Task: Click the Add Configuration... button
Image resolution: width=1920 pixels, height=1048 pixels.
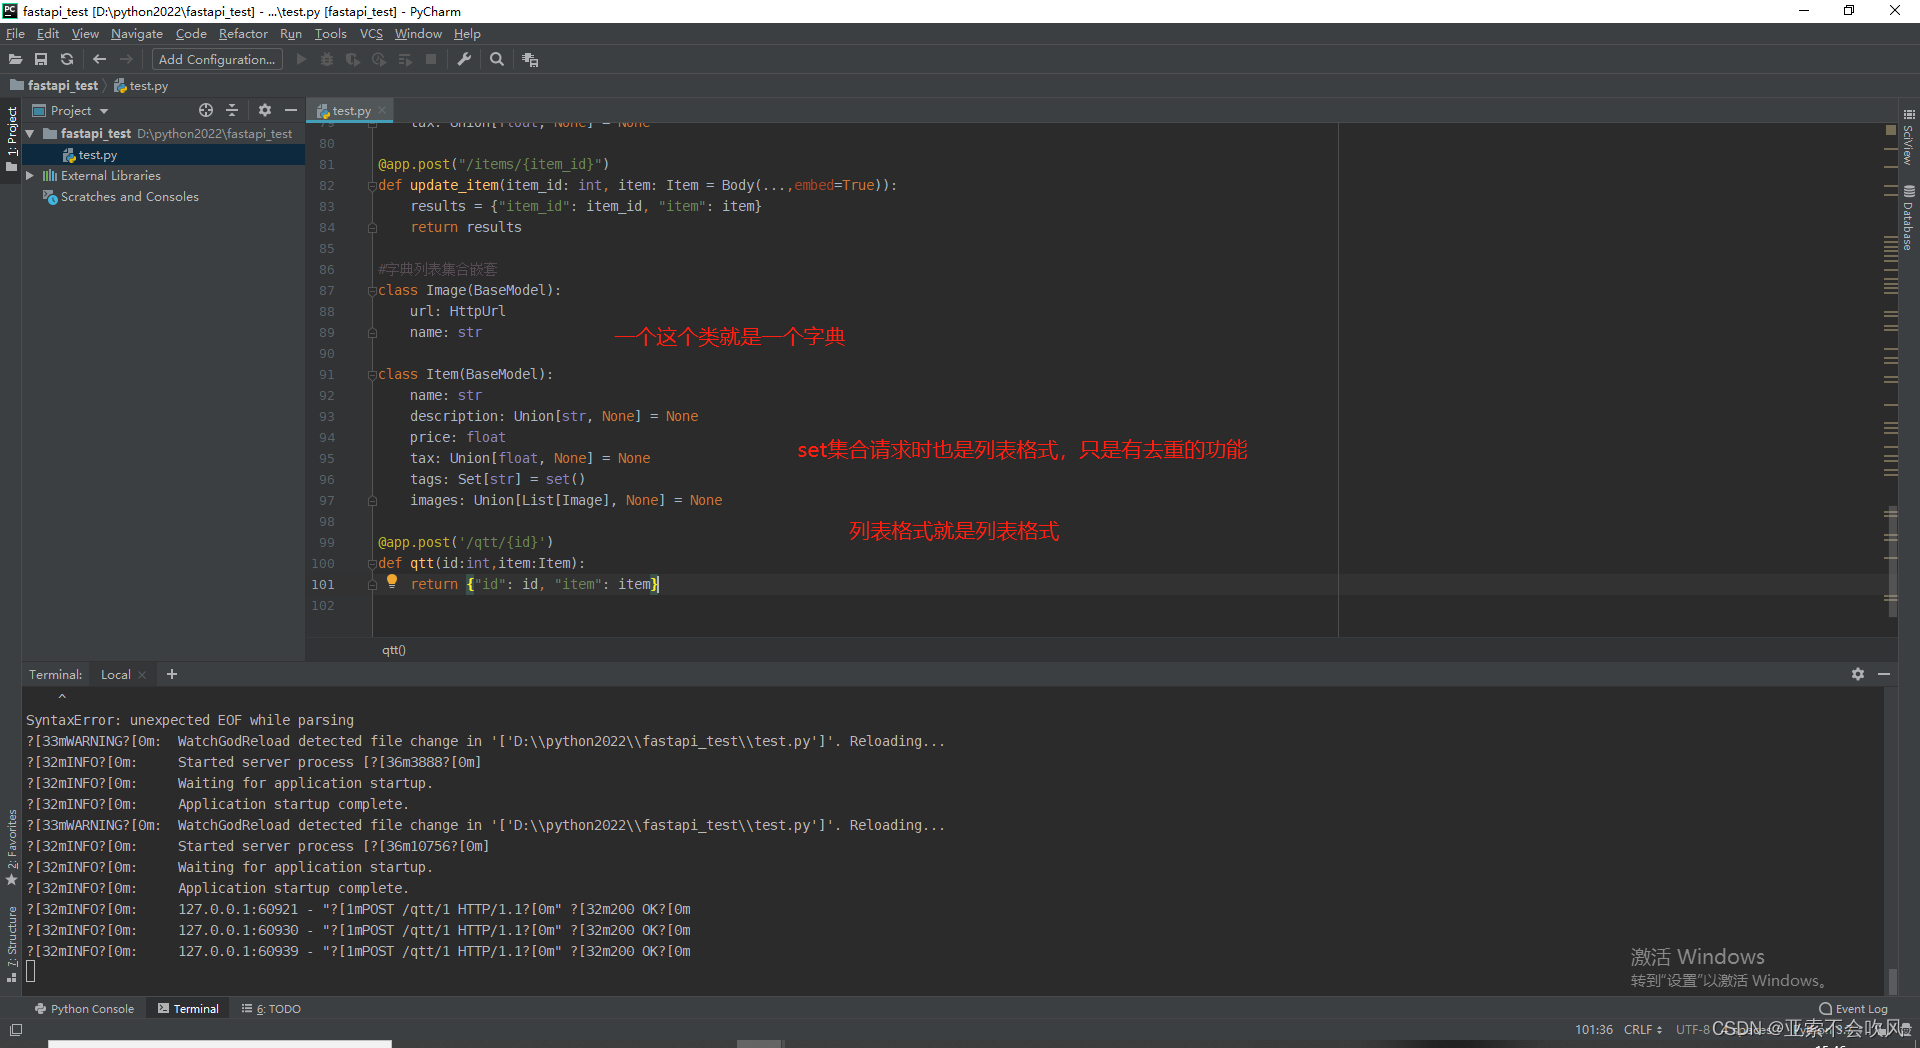Action: pos(217,60)
